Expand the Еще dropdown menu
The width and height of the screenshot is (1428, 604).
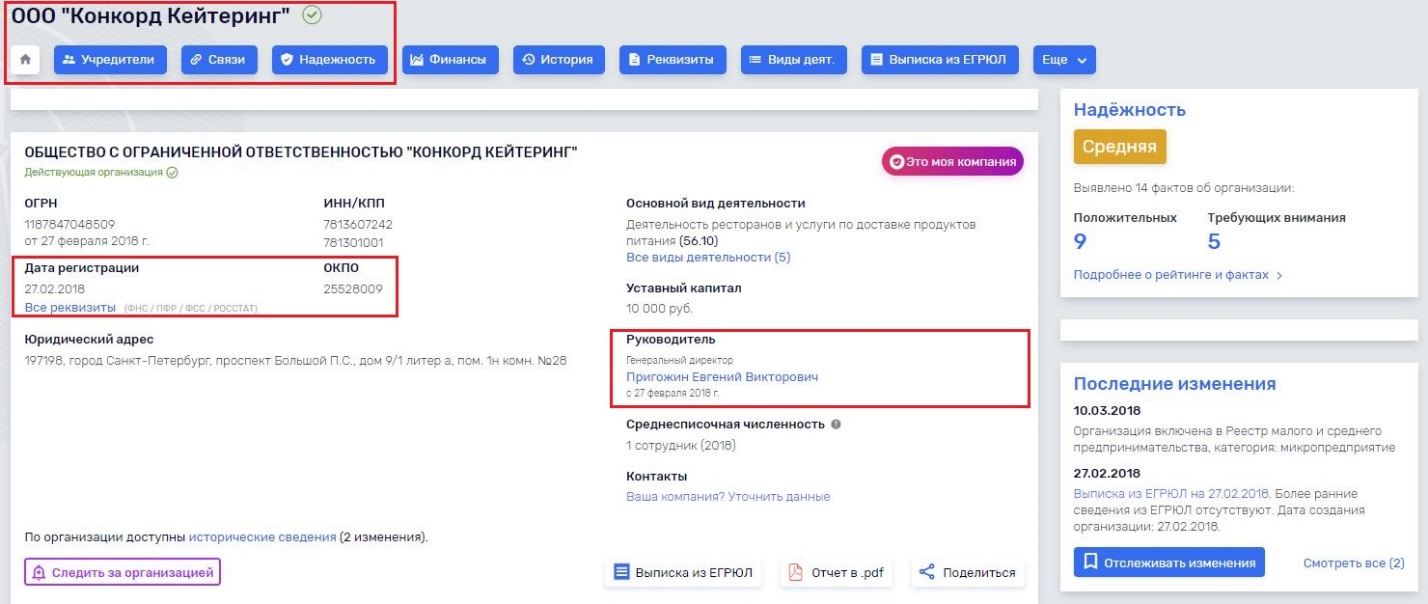(x=1063, y=60)
